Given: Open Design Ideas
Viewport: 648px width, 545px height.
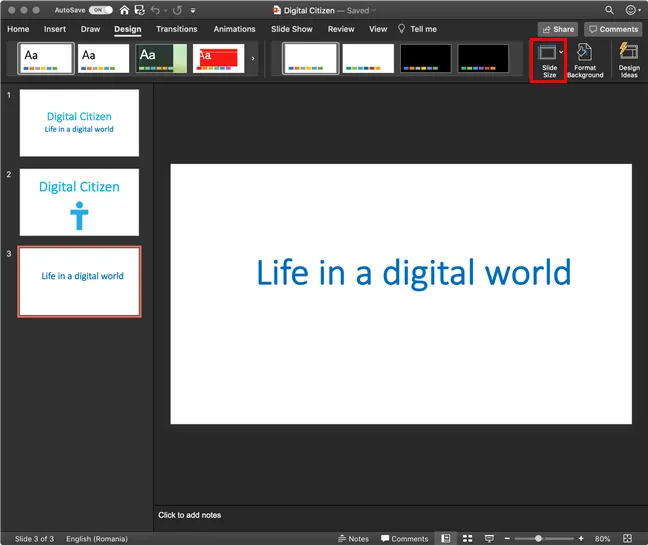Looking at the screenshot, I should pyautogui.click(x=629, y=60).
